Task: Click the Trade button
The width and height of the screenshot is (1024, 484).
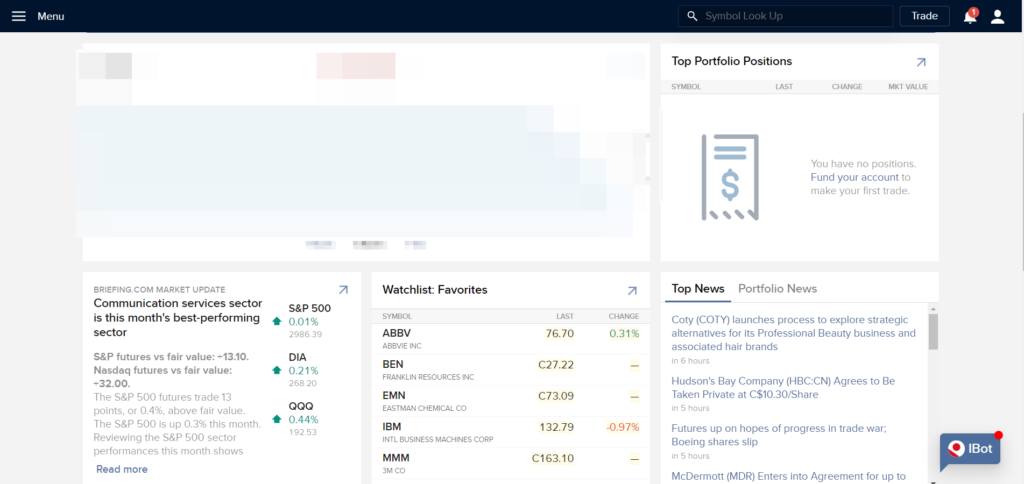Action: (x=924, y=16)
